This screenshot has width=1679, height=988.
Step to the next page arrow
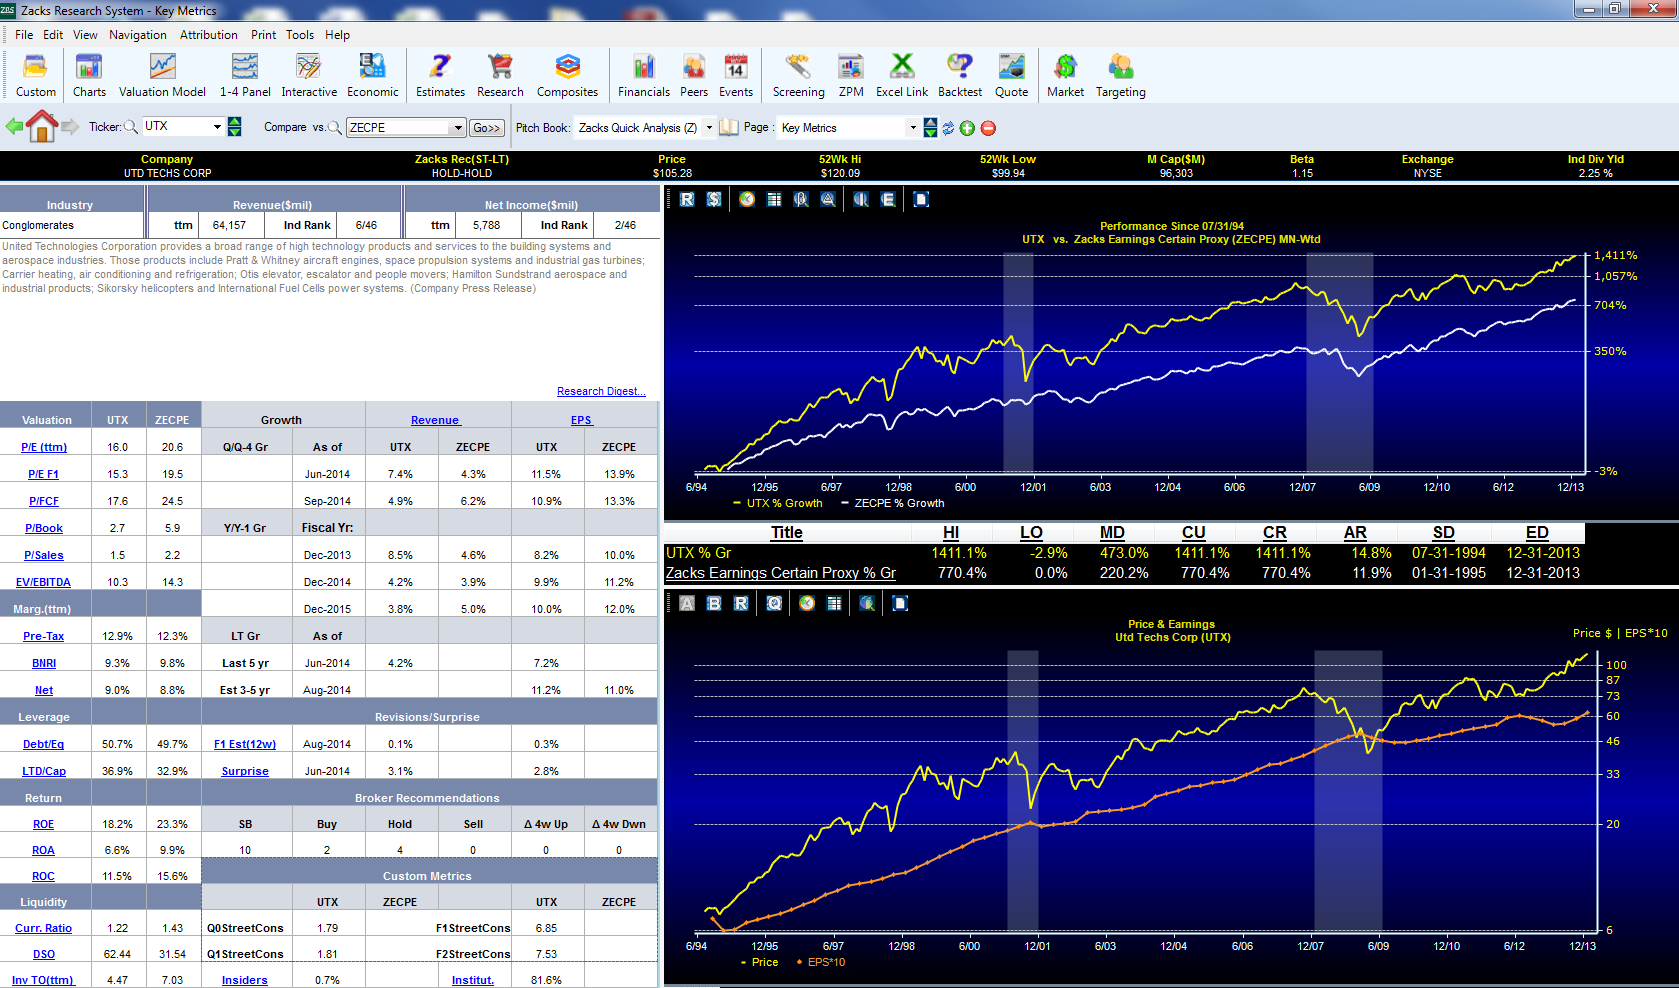coord(930,132)
